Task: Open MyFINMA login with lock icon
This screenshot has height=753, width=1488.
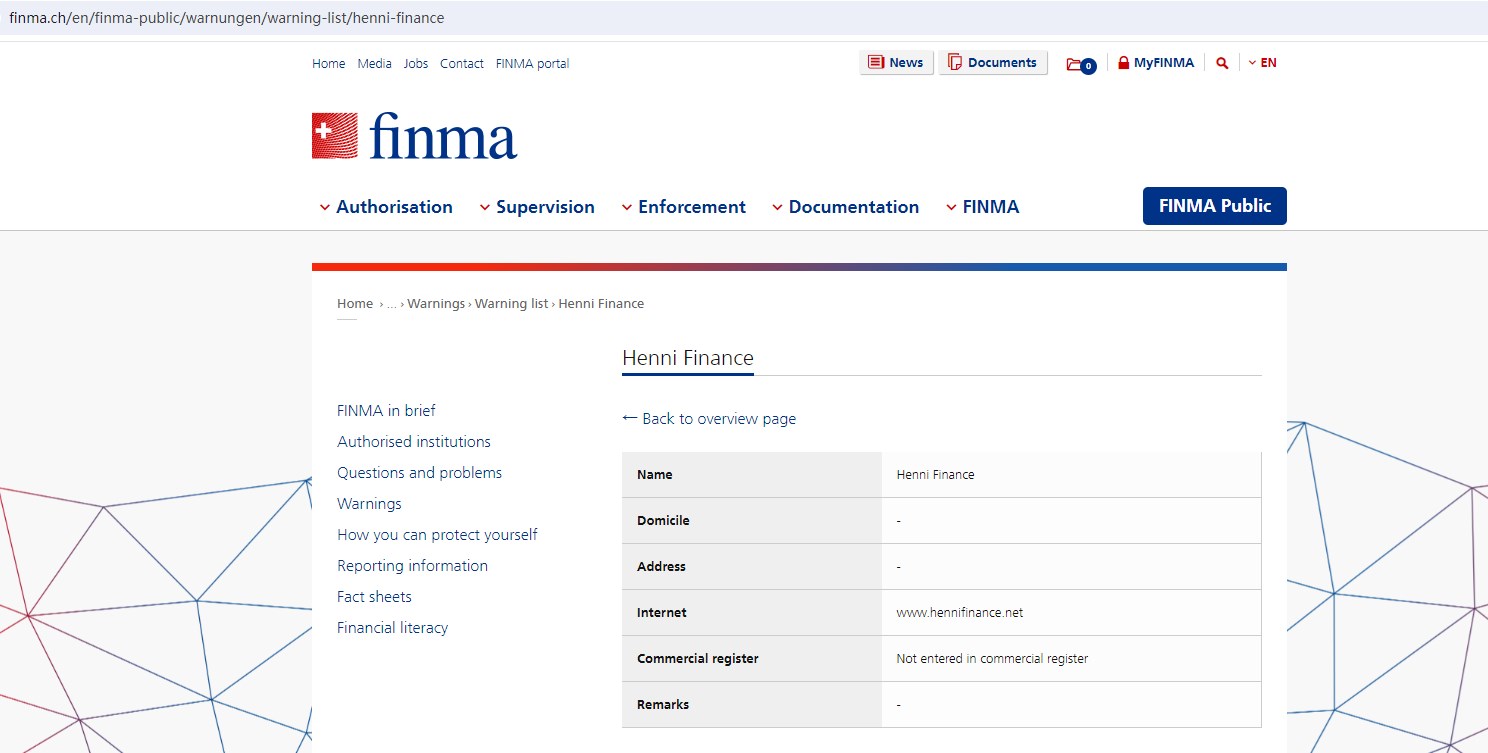Action: (x=1156, y=63)
